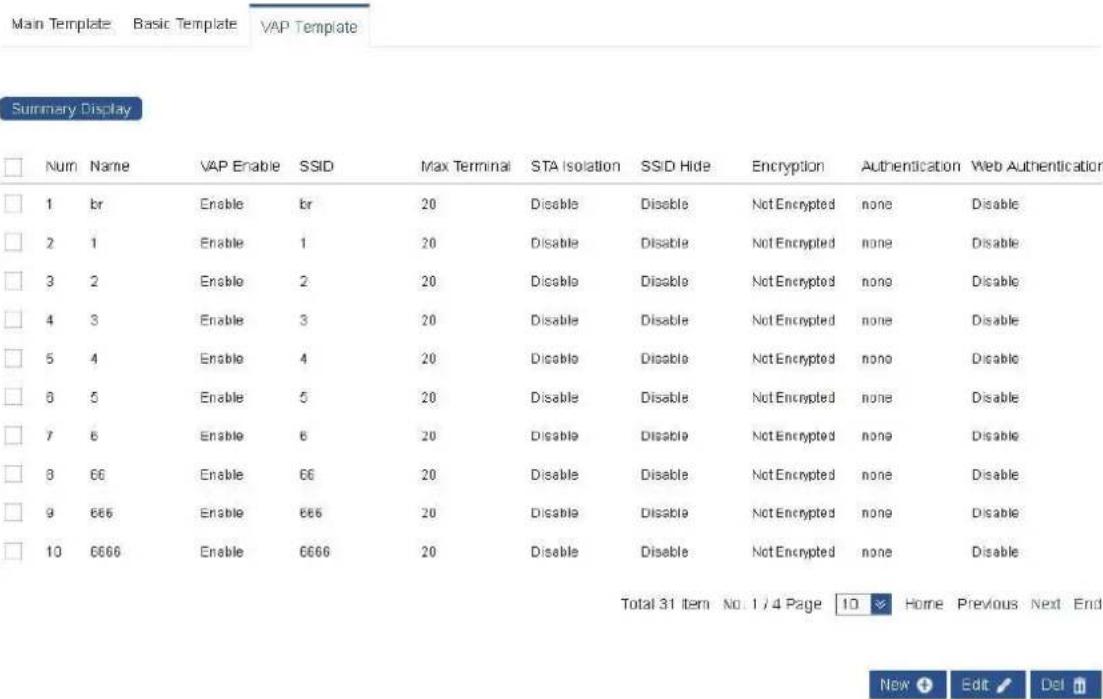Click the Del button with trash icon
The image size is (1103, 699).
click(x=1065, y=685)
